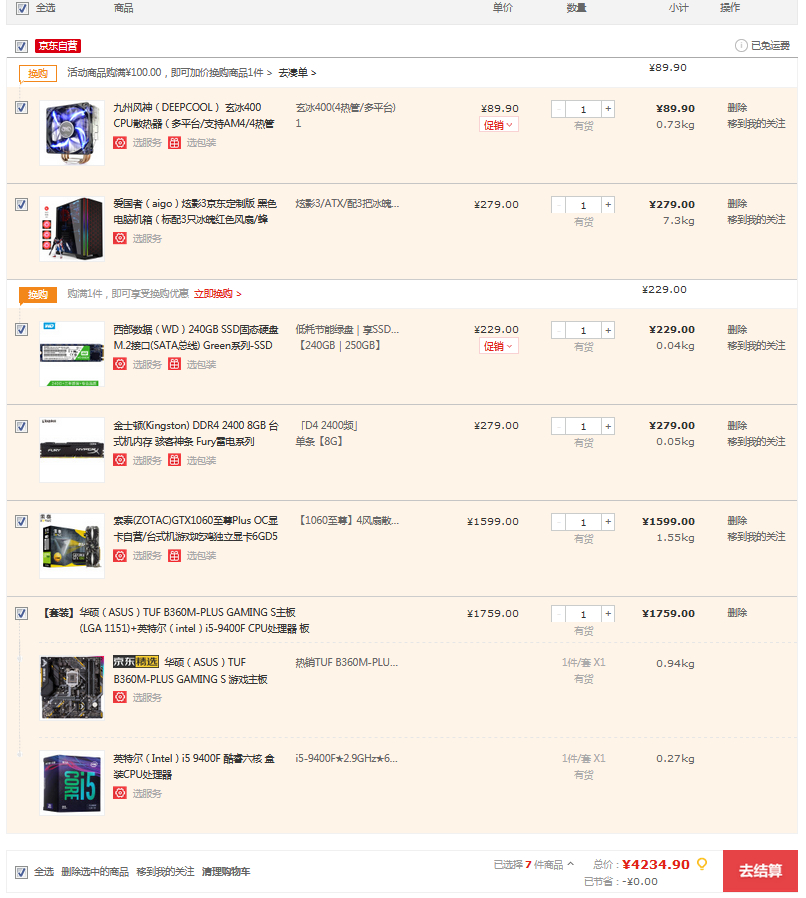Click the 京东自营 red store badge
The height and width of the screenshot is (898, 806).
(58, 46)
